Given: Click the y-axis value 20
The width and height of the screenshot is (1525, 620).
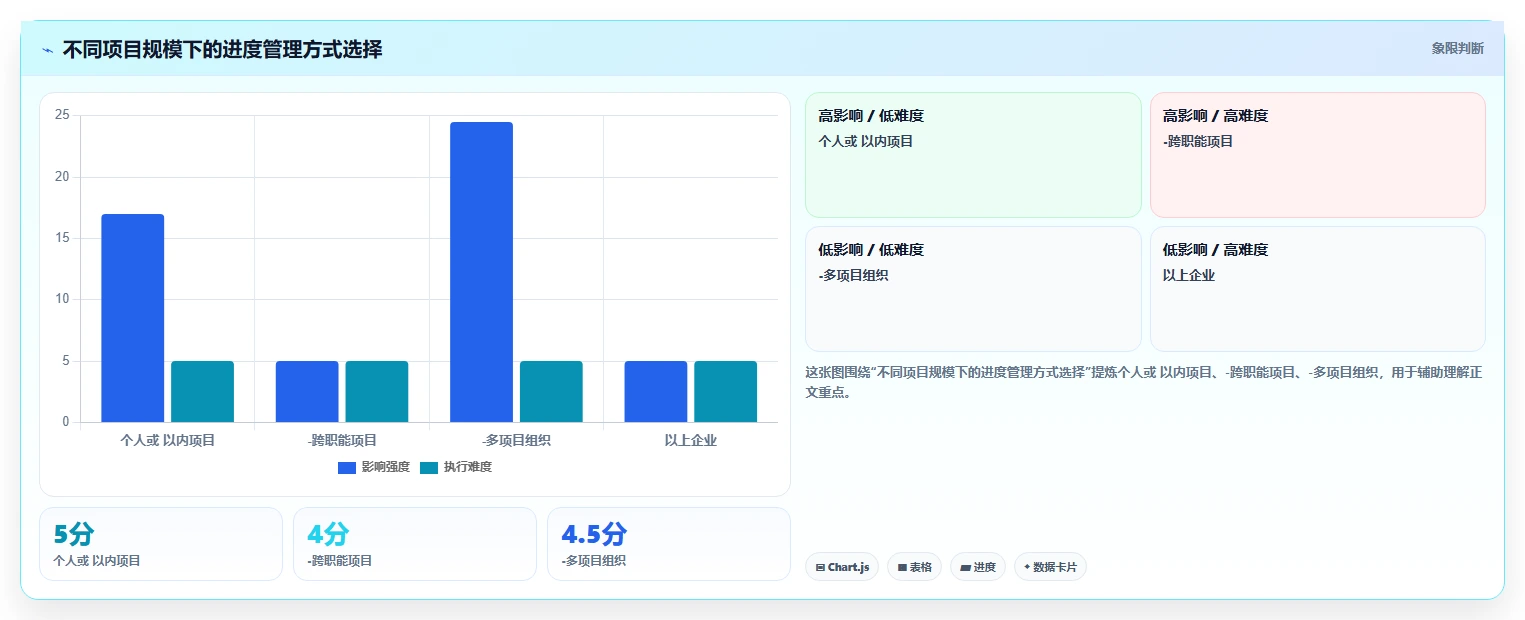Looking at the screenshot, I should (x=62, y=177).
